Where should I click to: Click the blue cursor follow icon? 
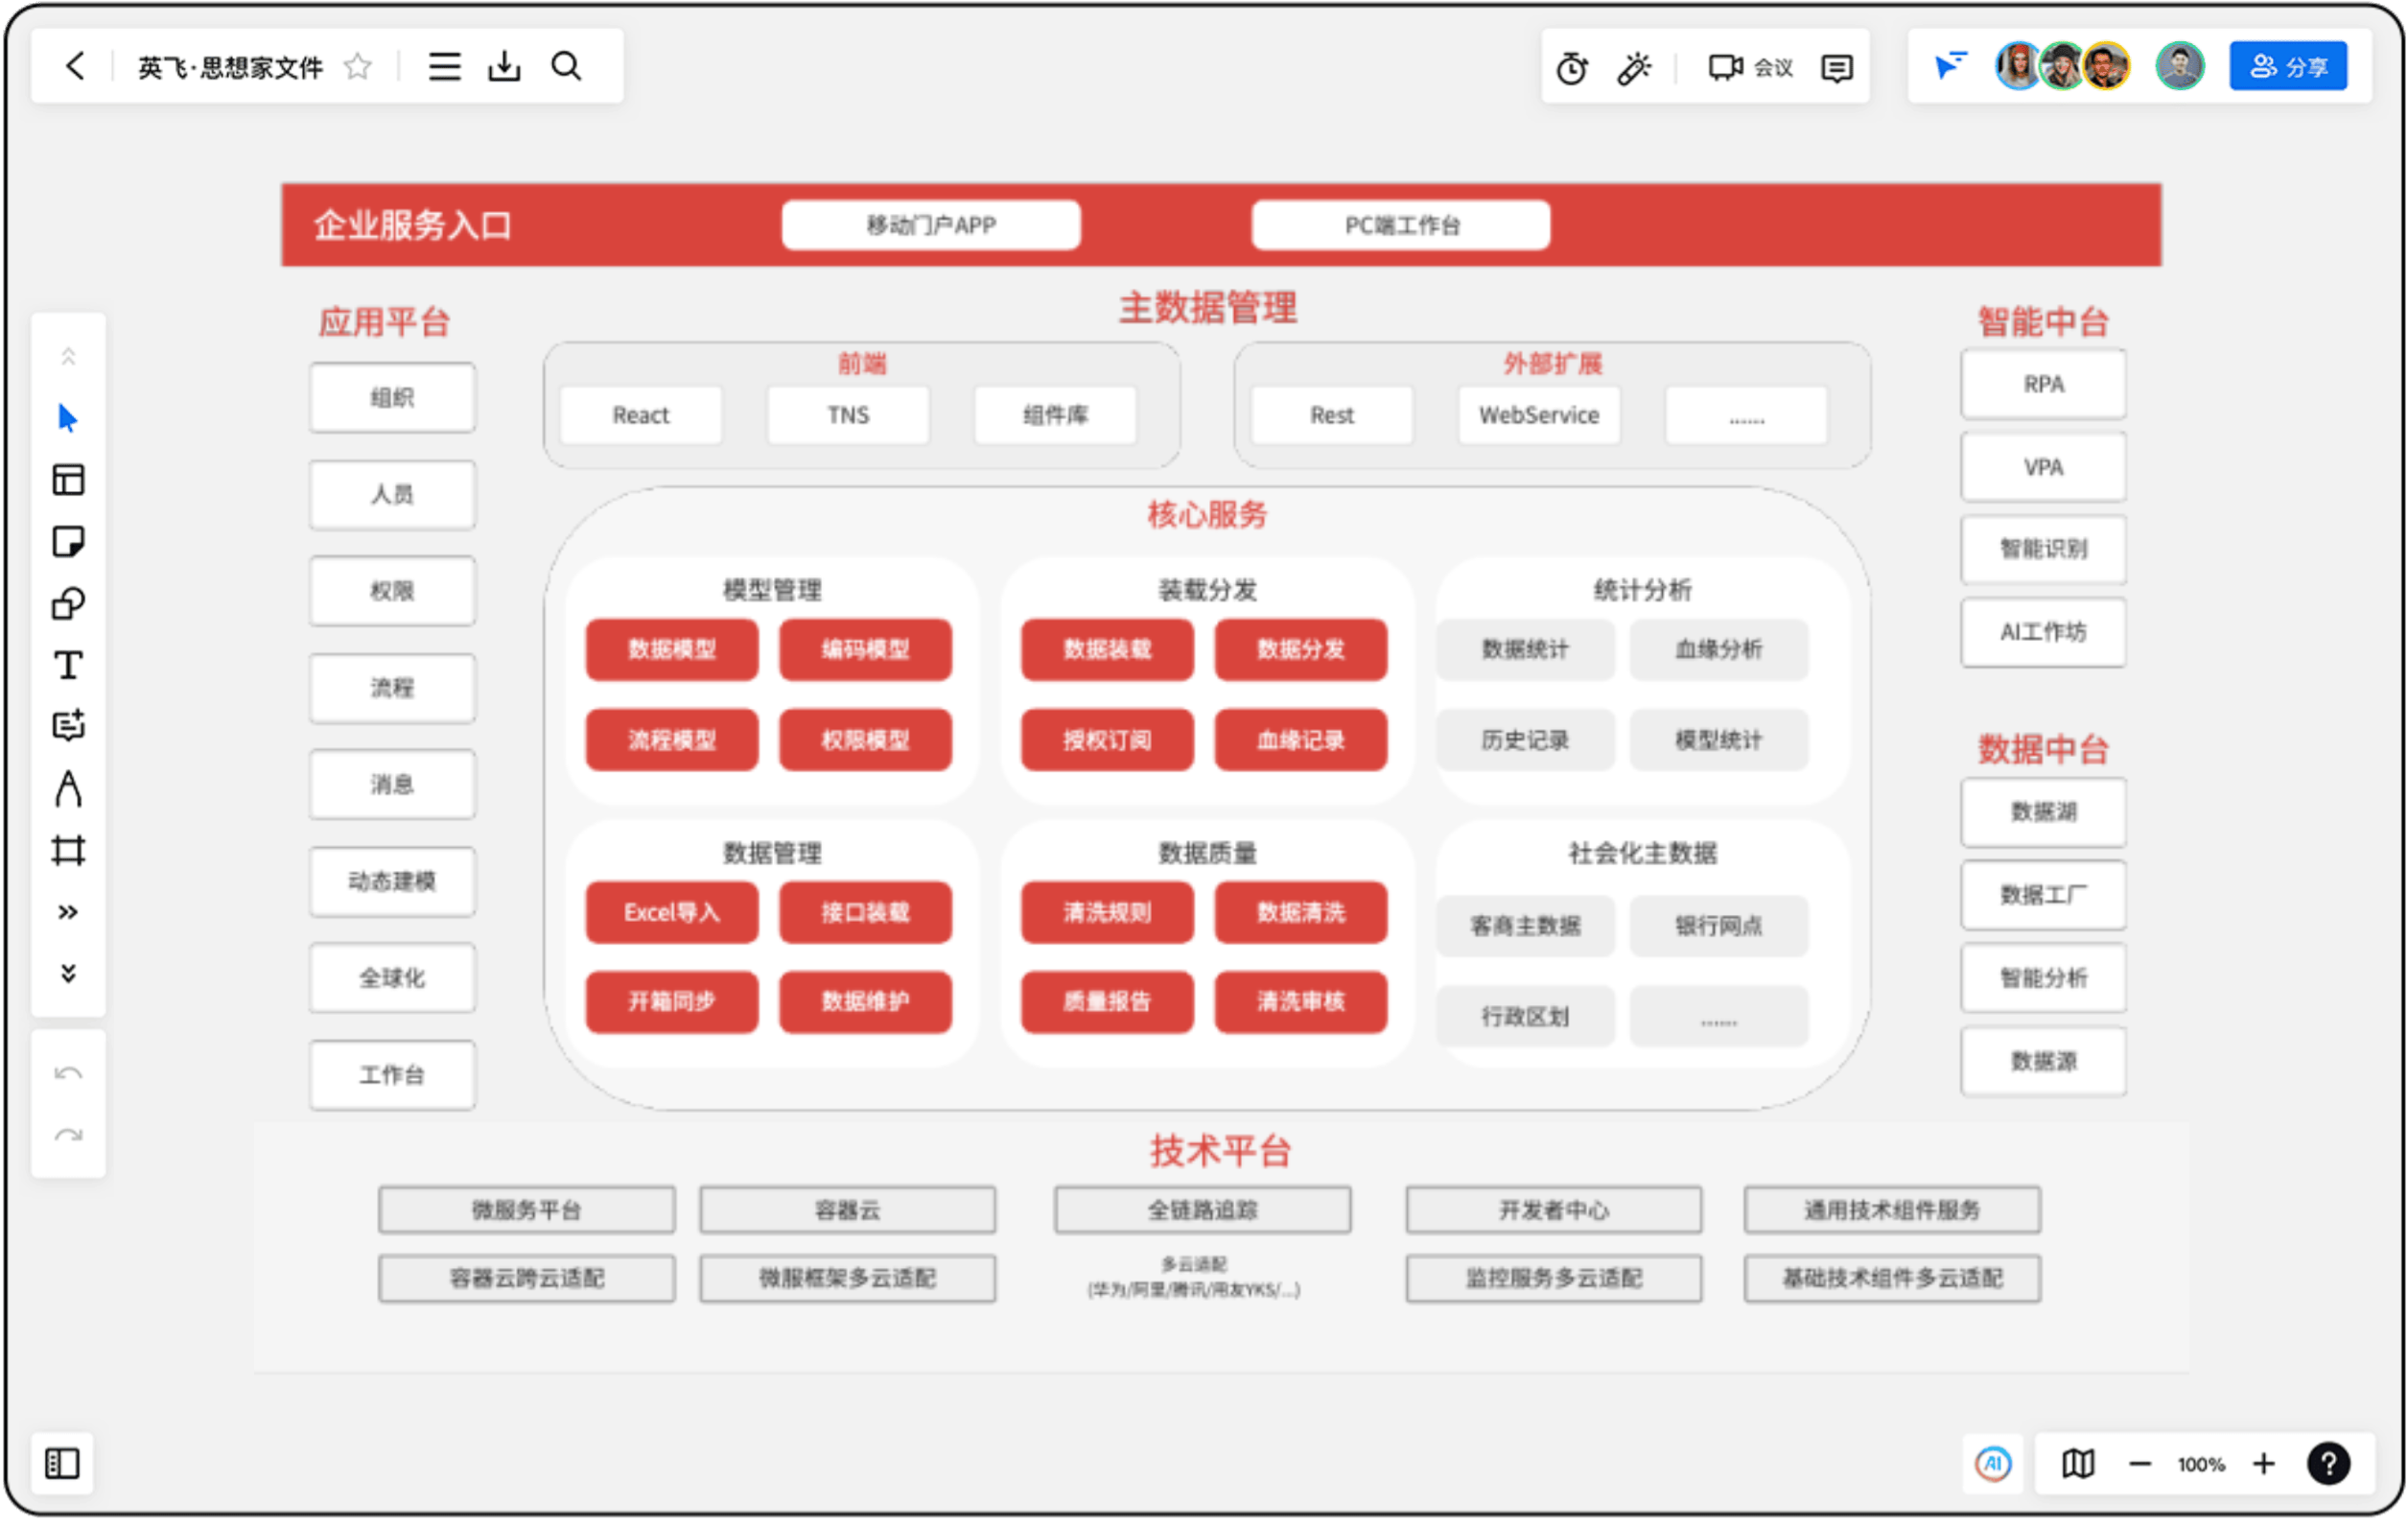[1950, 66]
